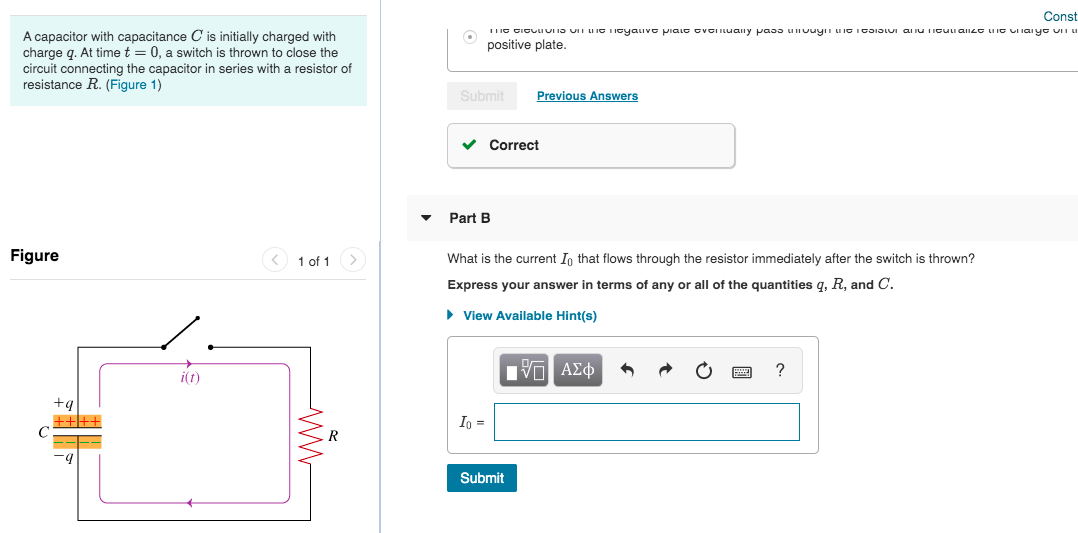
Task: Click the I0 answer input field
Action: 647,422
